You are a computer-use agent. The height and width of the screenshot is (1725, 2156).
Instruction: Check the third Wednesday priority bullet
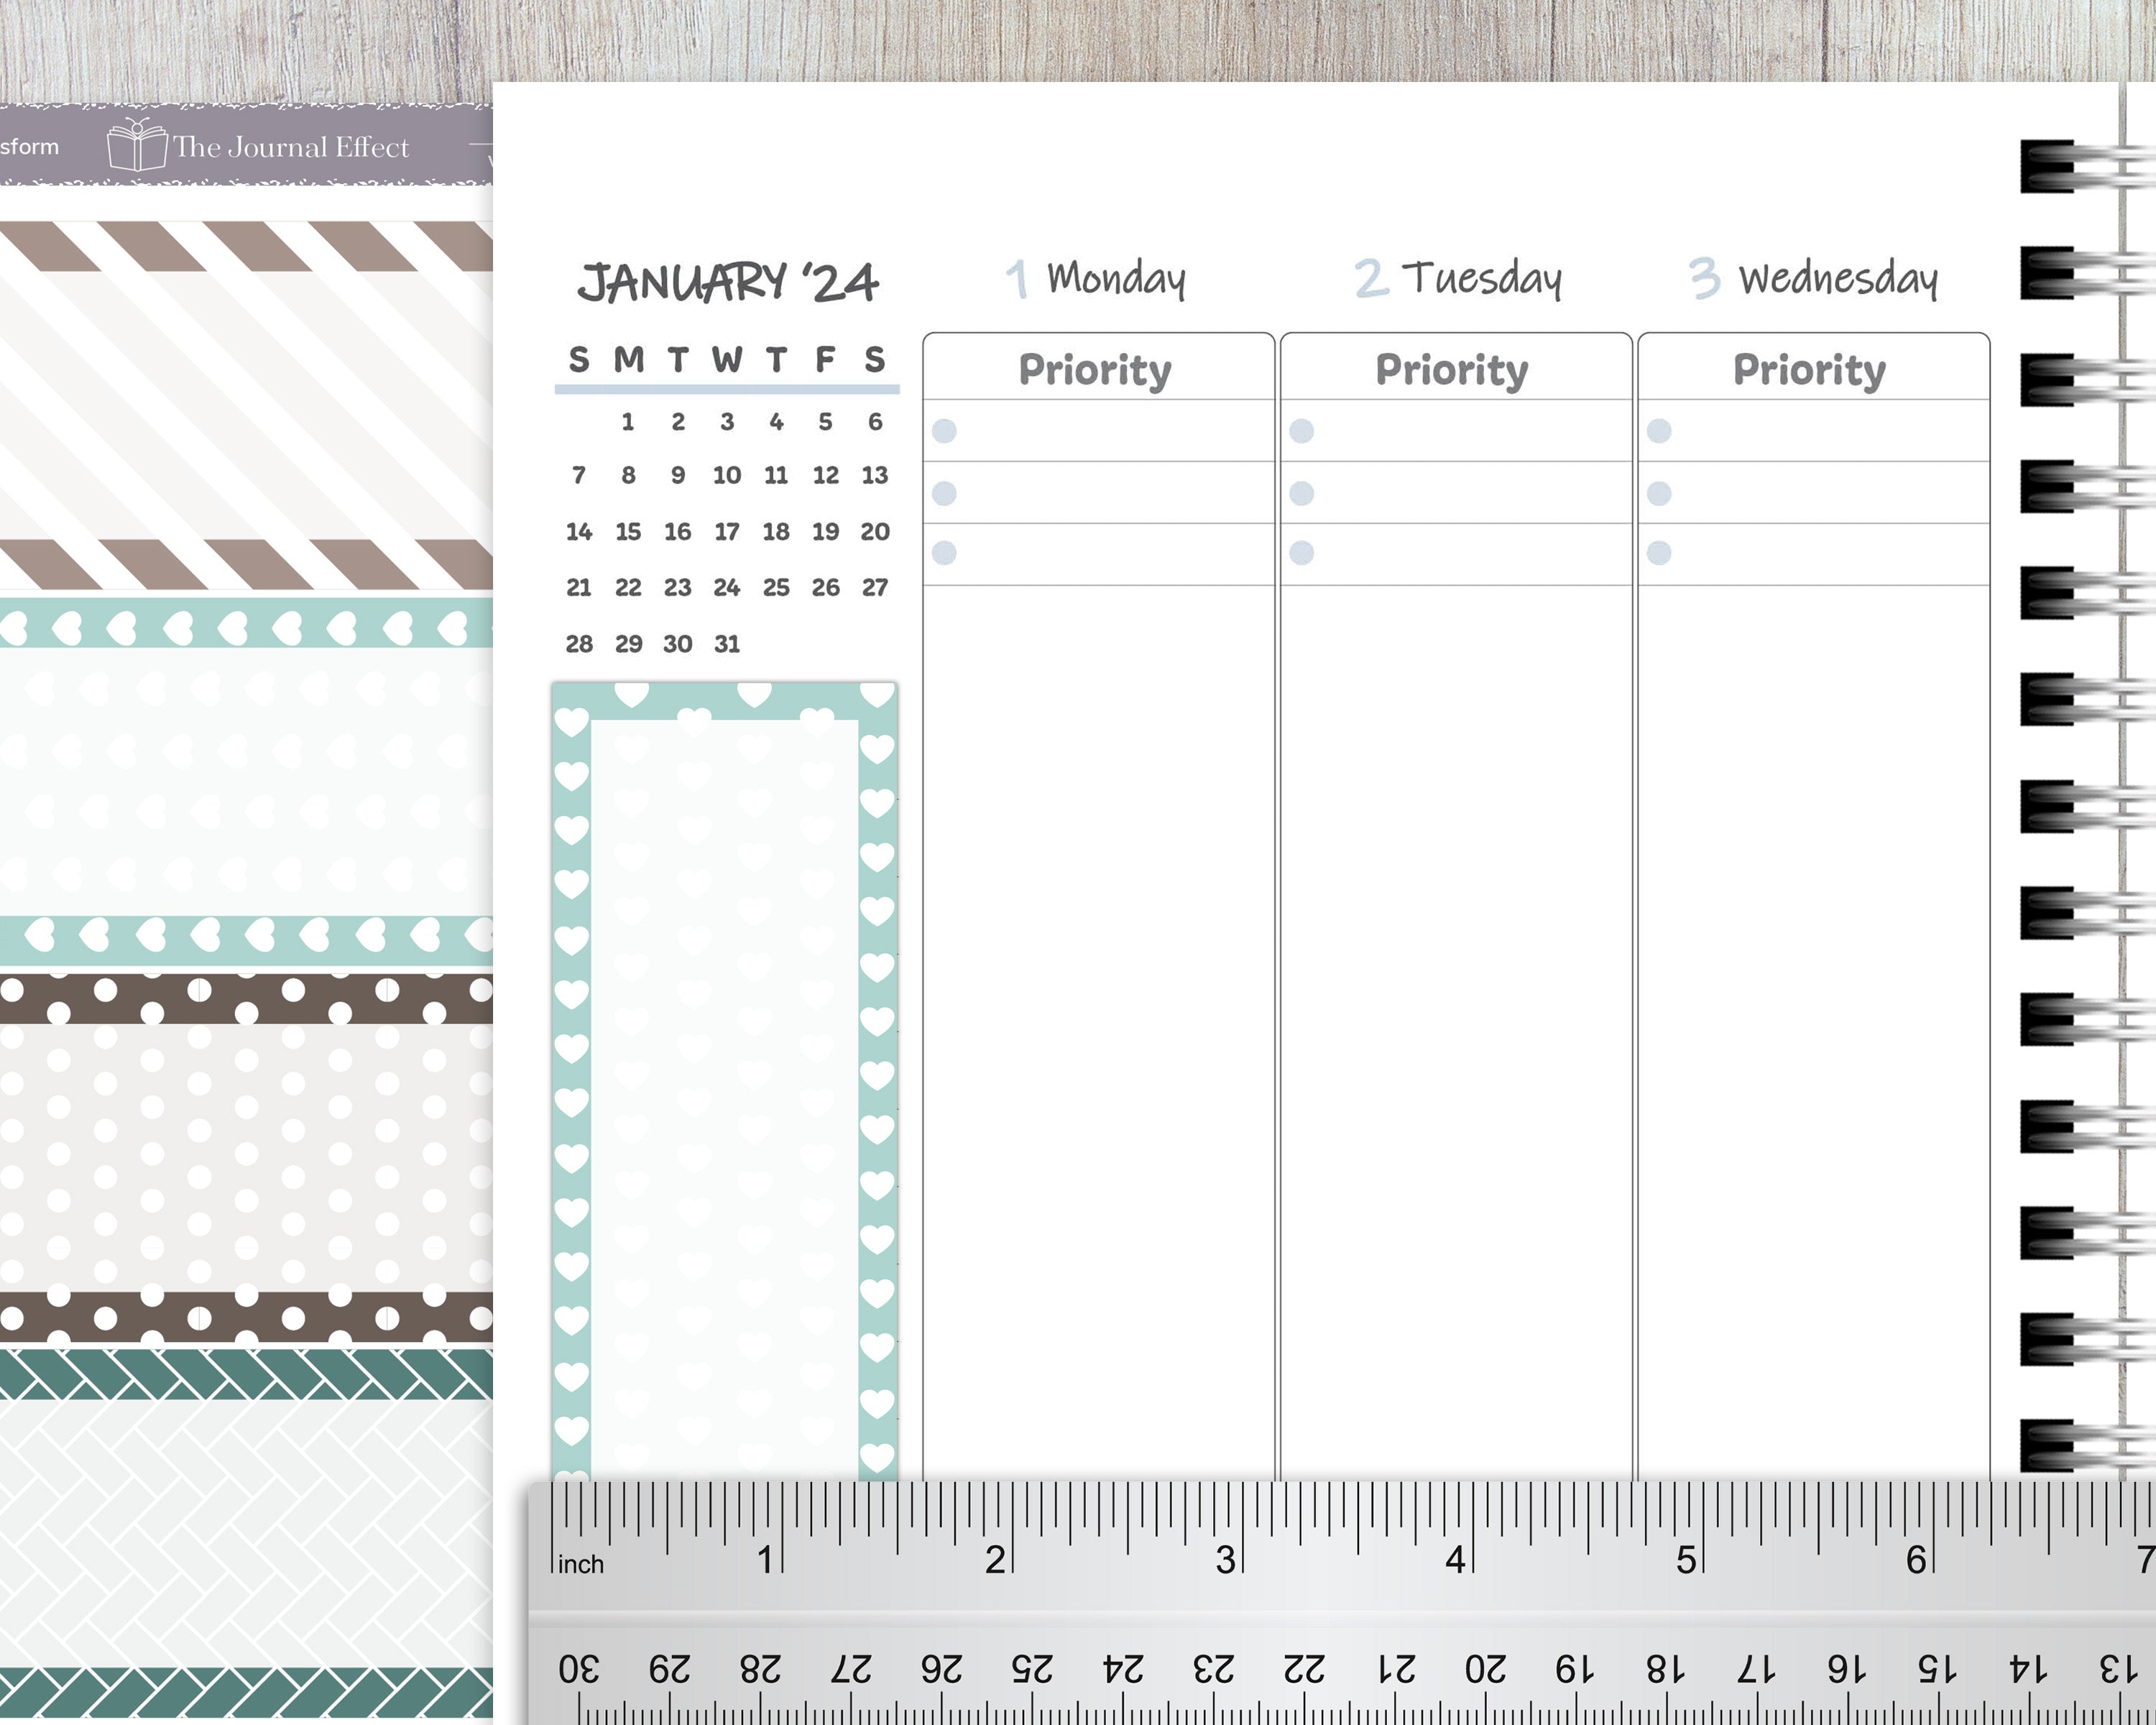click(x=1659, y=553)
